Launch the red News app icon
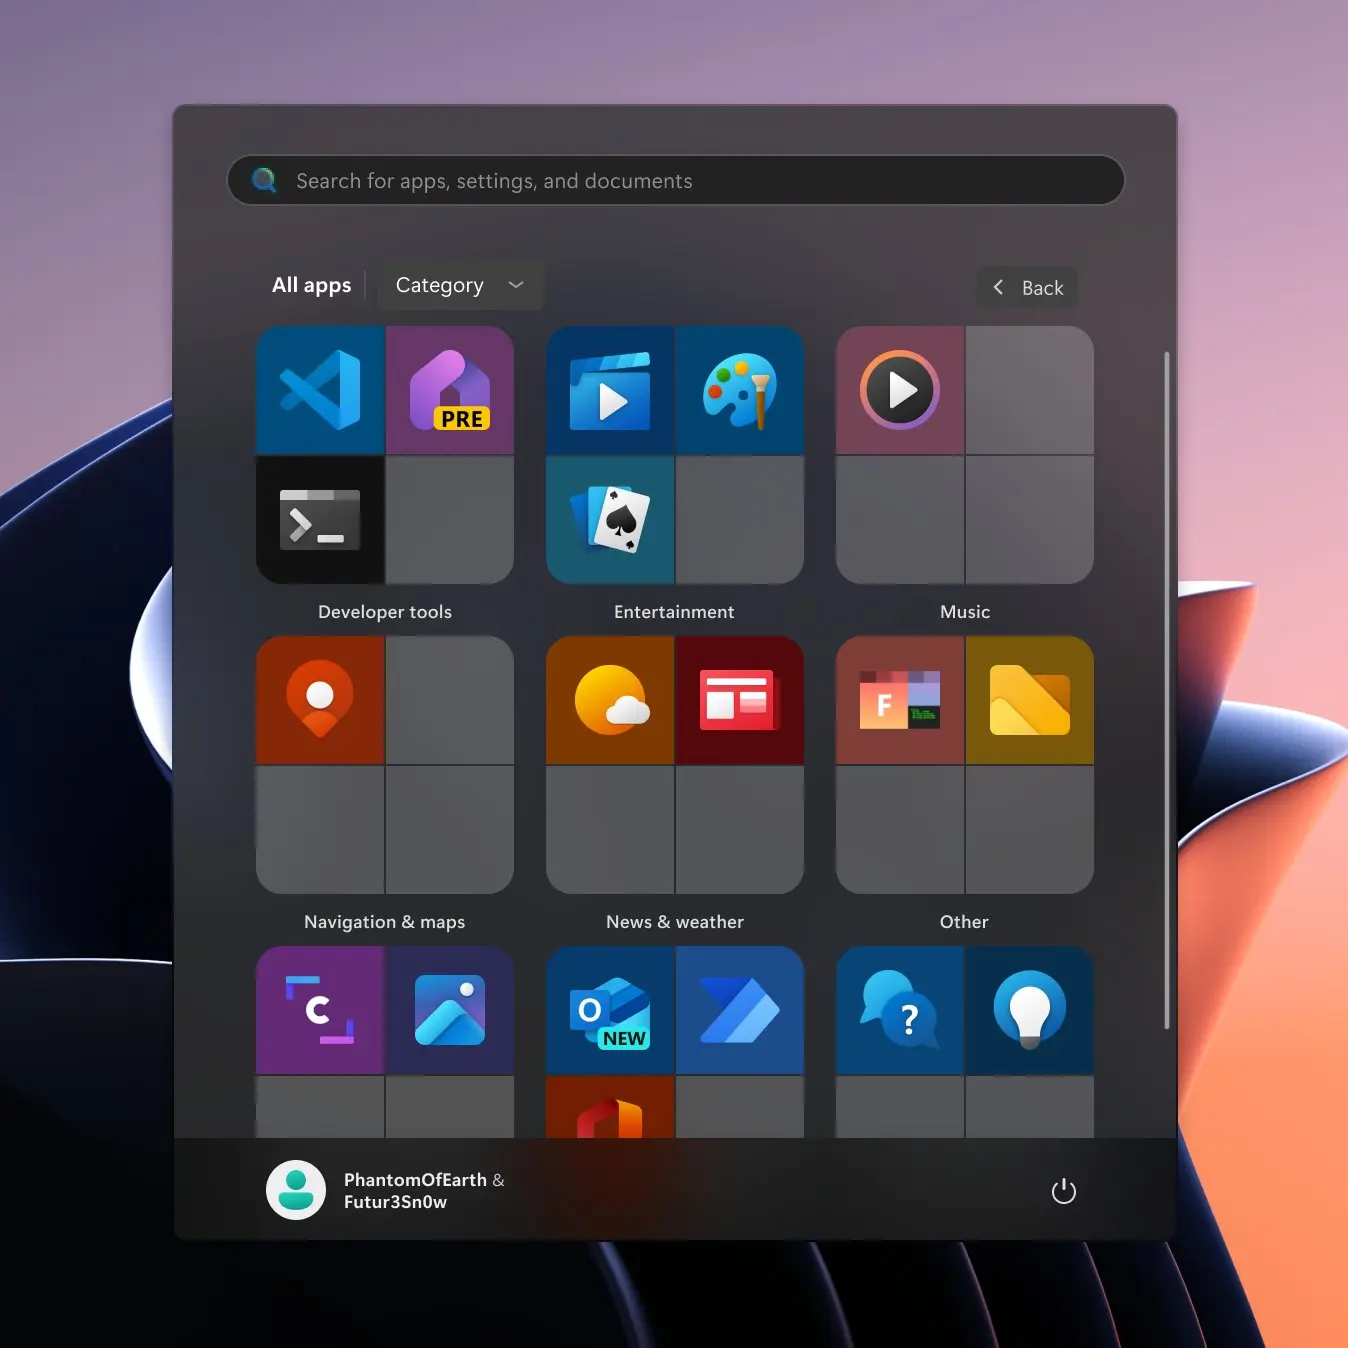This screenshot has width=1348, height=1348. (740, 700)
